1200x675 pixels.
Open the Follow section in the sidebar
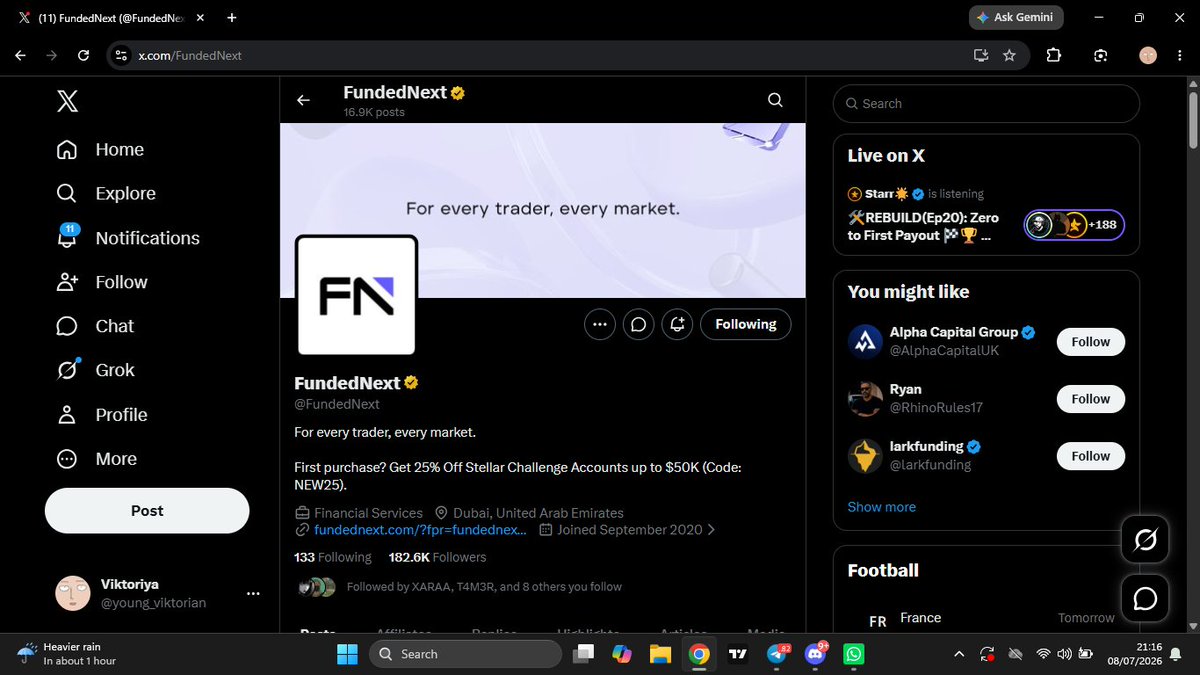tap(102, 282)
